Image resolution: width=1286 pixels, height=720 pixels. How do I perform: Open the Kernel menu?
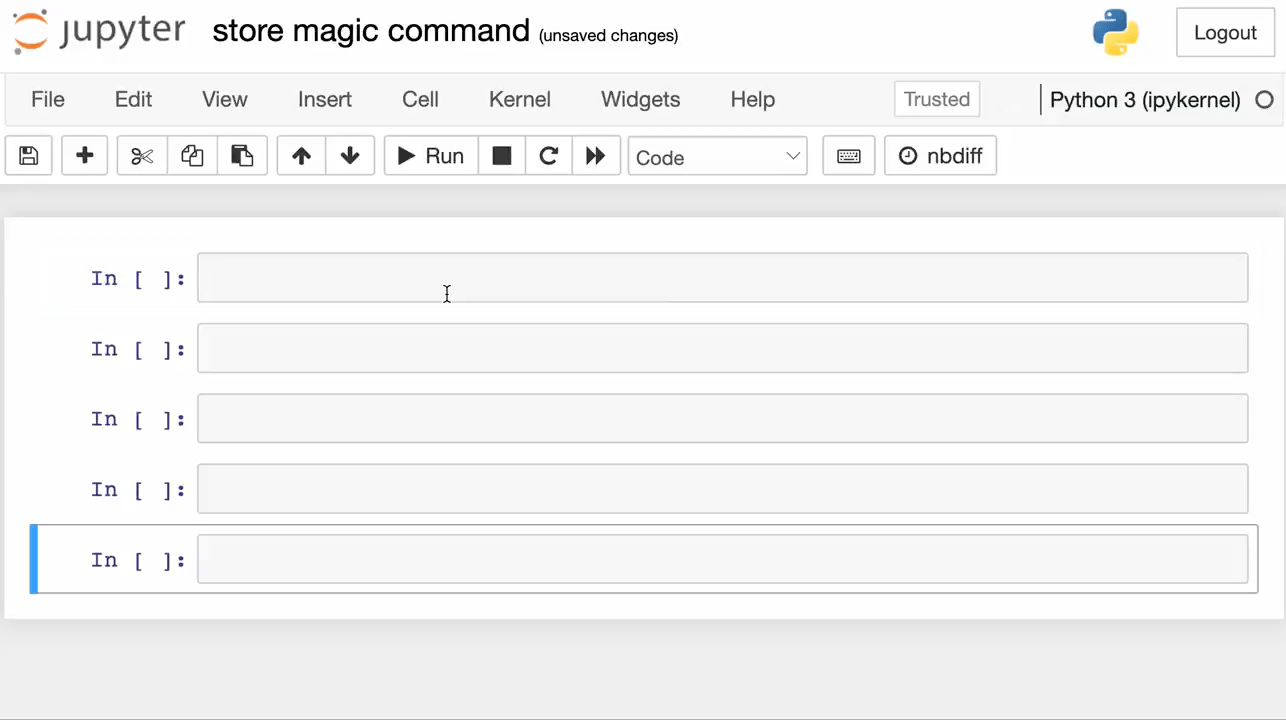(x=520, y=99)
